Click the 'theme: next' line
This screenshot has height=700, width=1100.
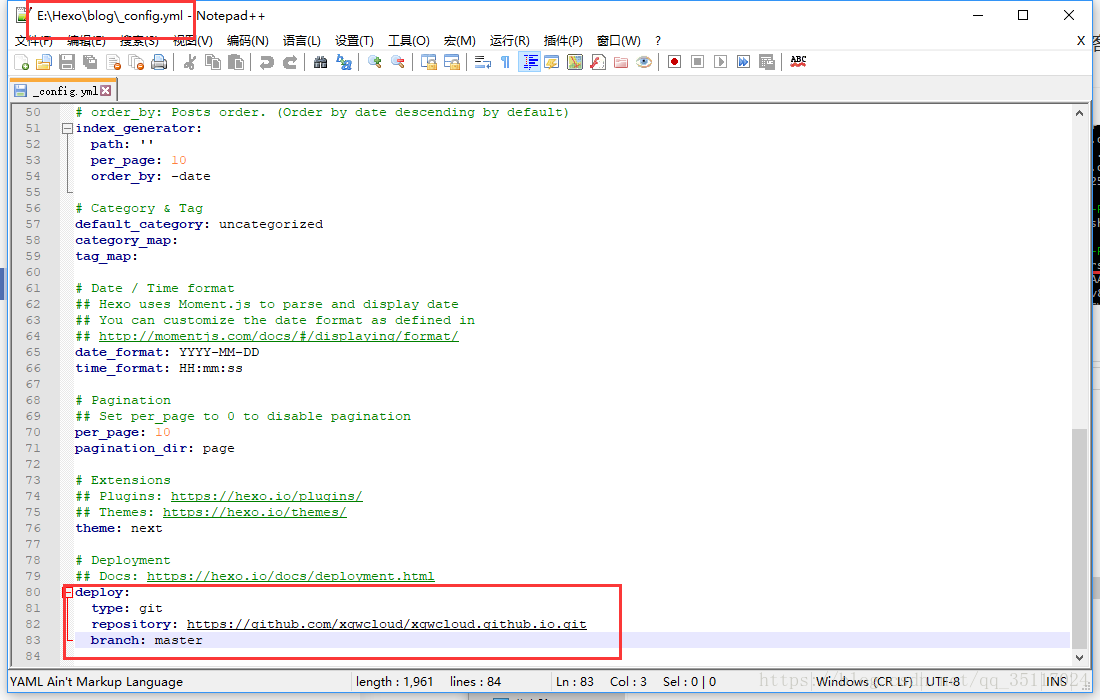tap(119, 529)
